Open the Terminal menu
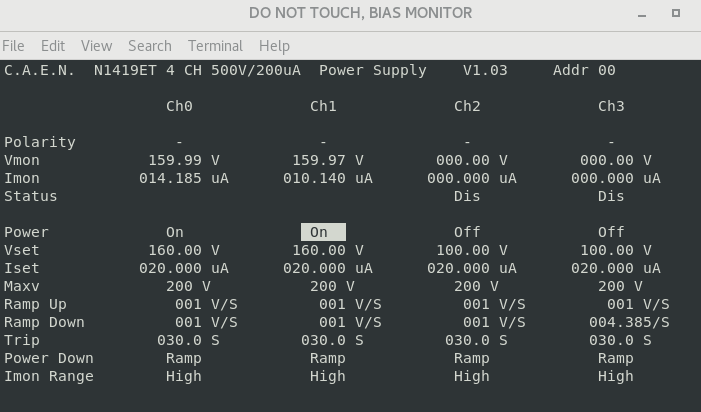The width and height of the screenshot is (701, 412). coord(215,46)
